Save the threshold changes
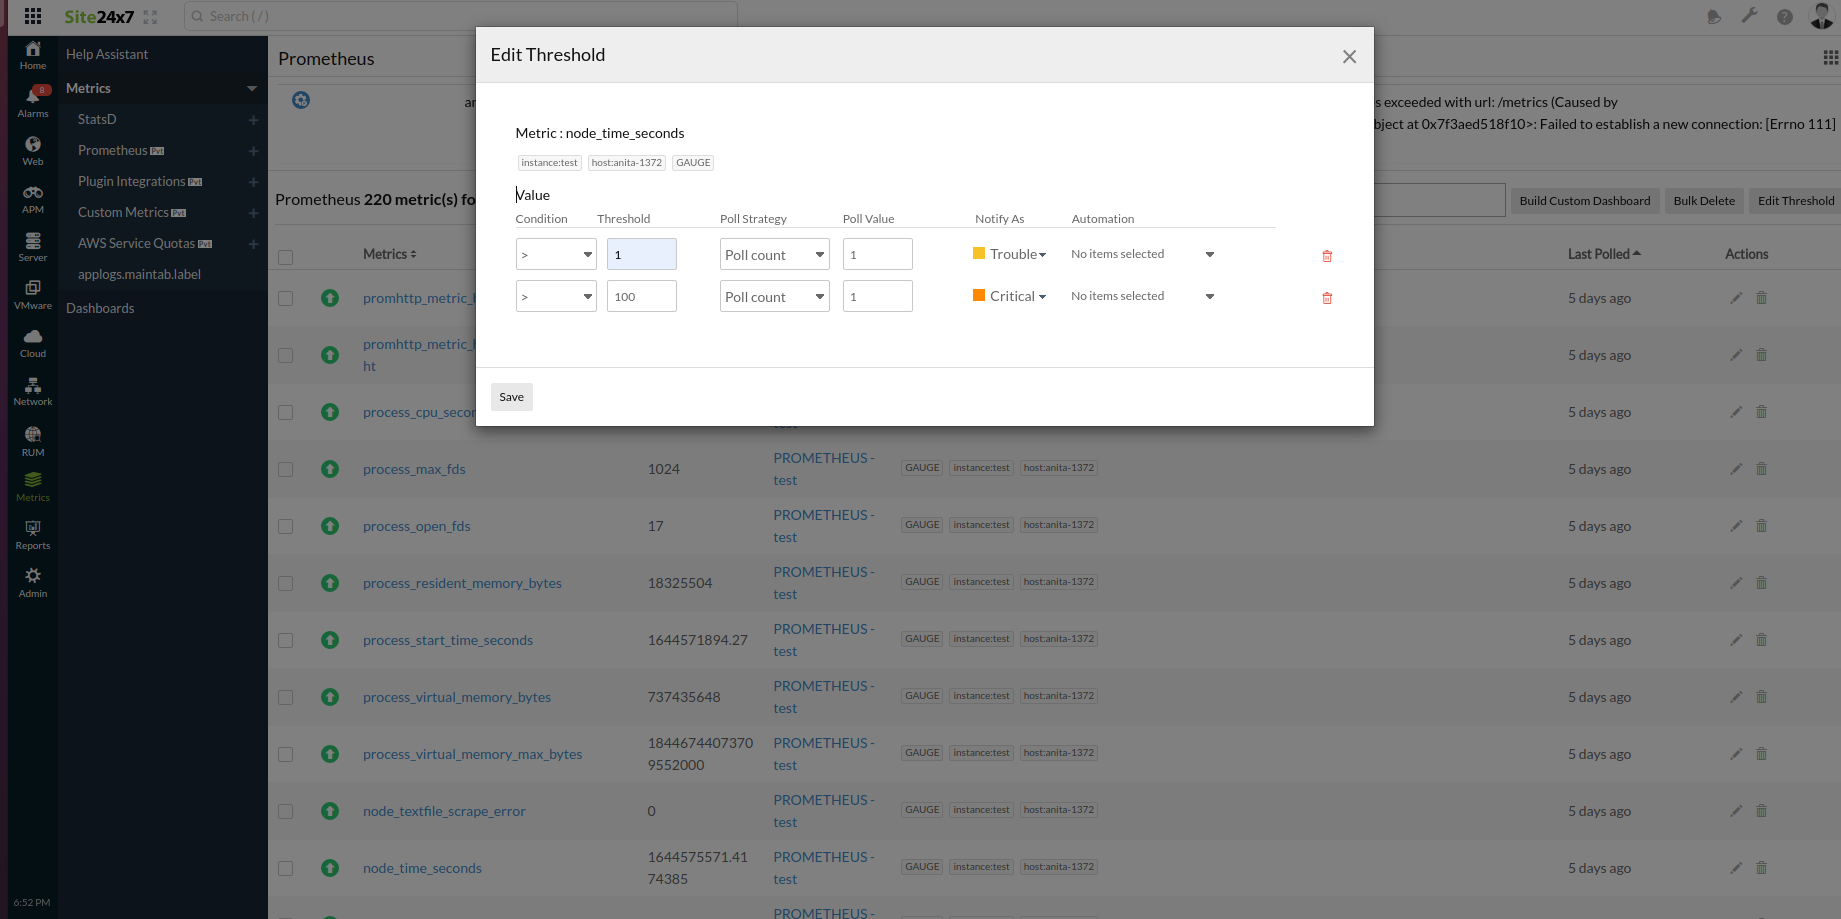This screenshot has width=1841, height=919. point(511,397)
